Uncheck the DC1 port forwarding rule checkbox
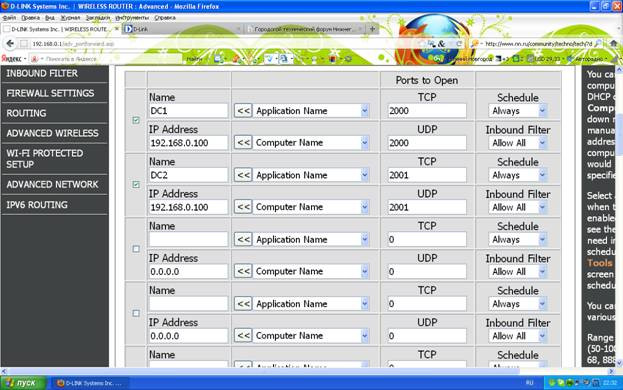This screenshot has height=390, width=623. pyautogui.click(x=136, y=120)
